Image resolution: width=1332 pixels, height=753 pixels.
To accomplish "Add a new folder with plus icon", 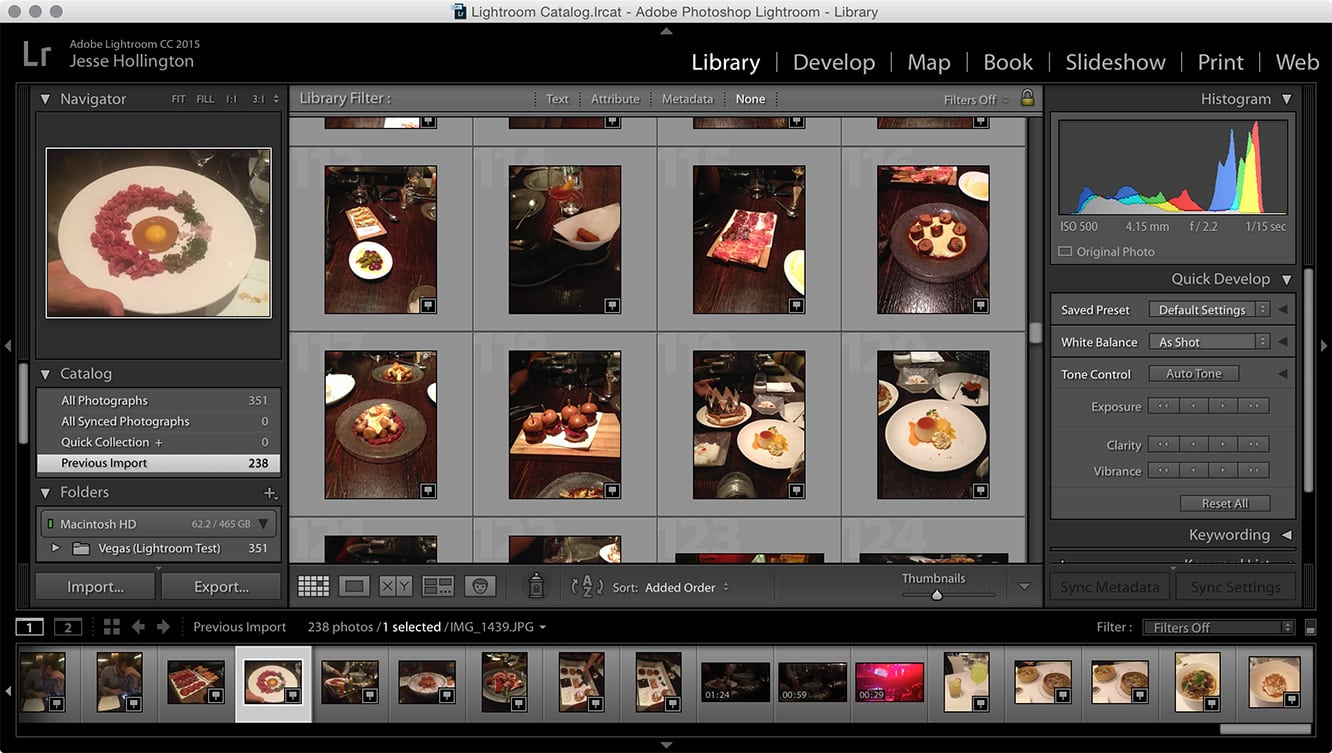I will 268,493.
